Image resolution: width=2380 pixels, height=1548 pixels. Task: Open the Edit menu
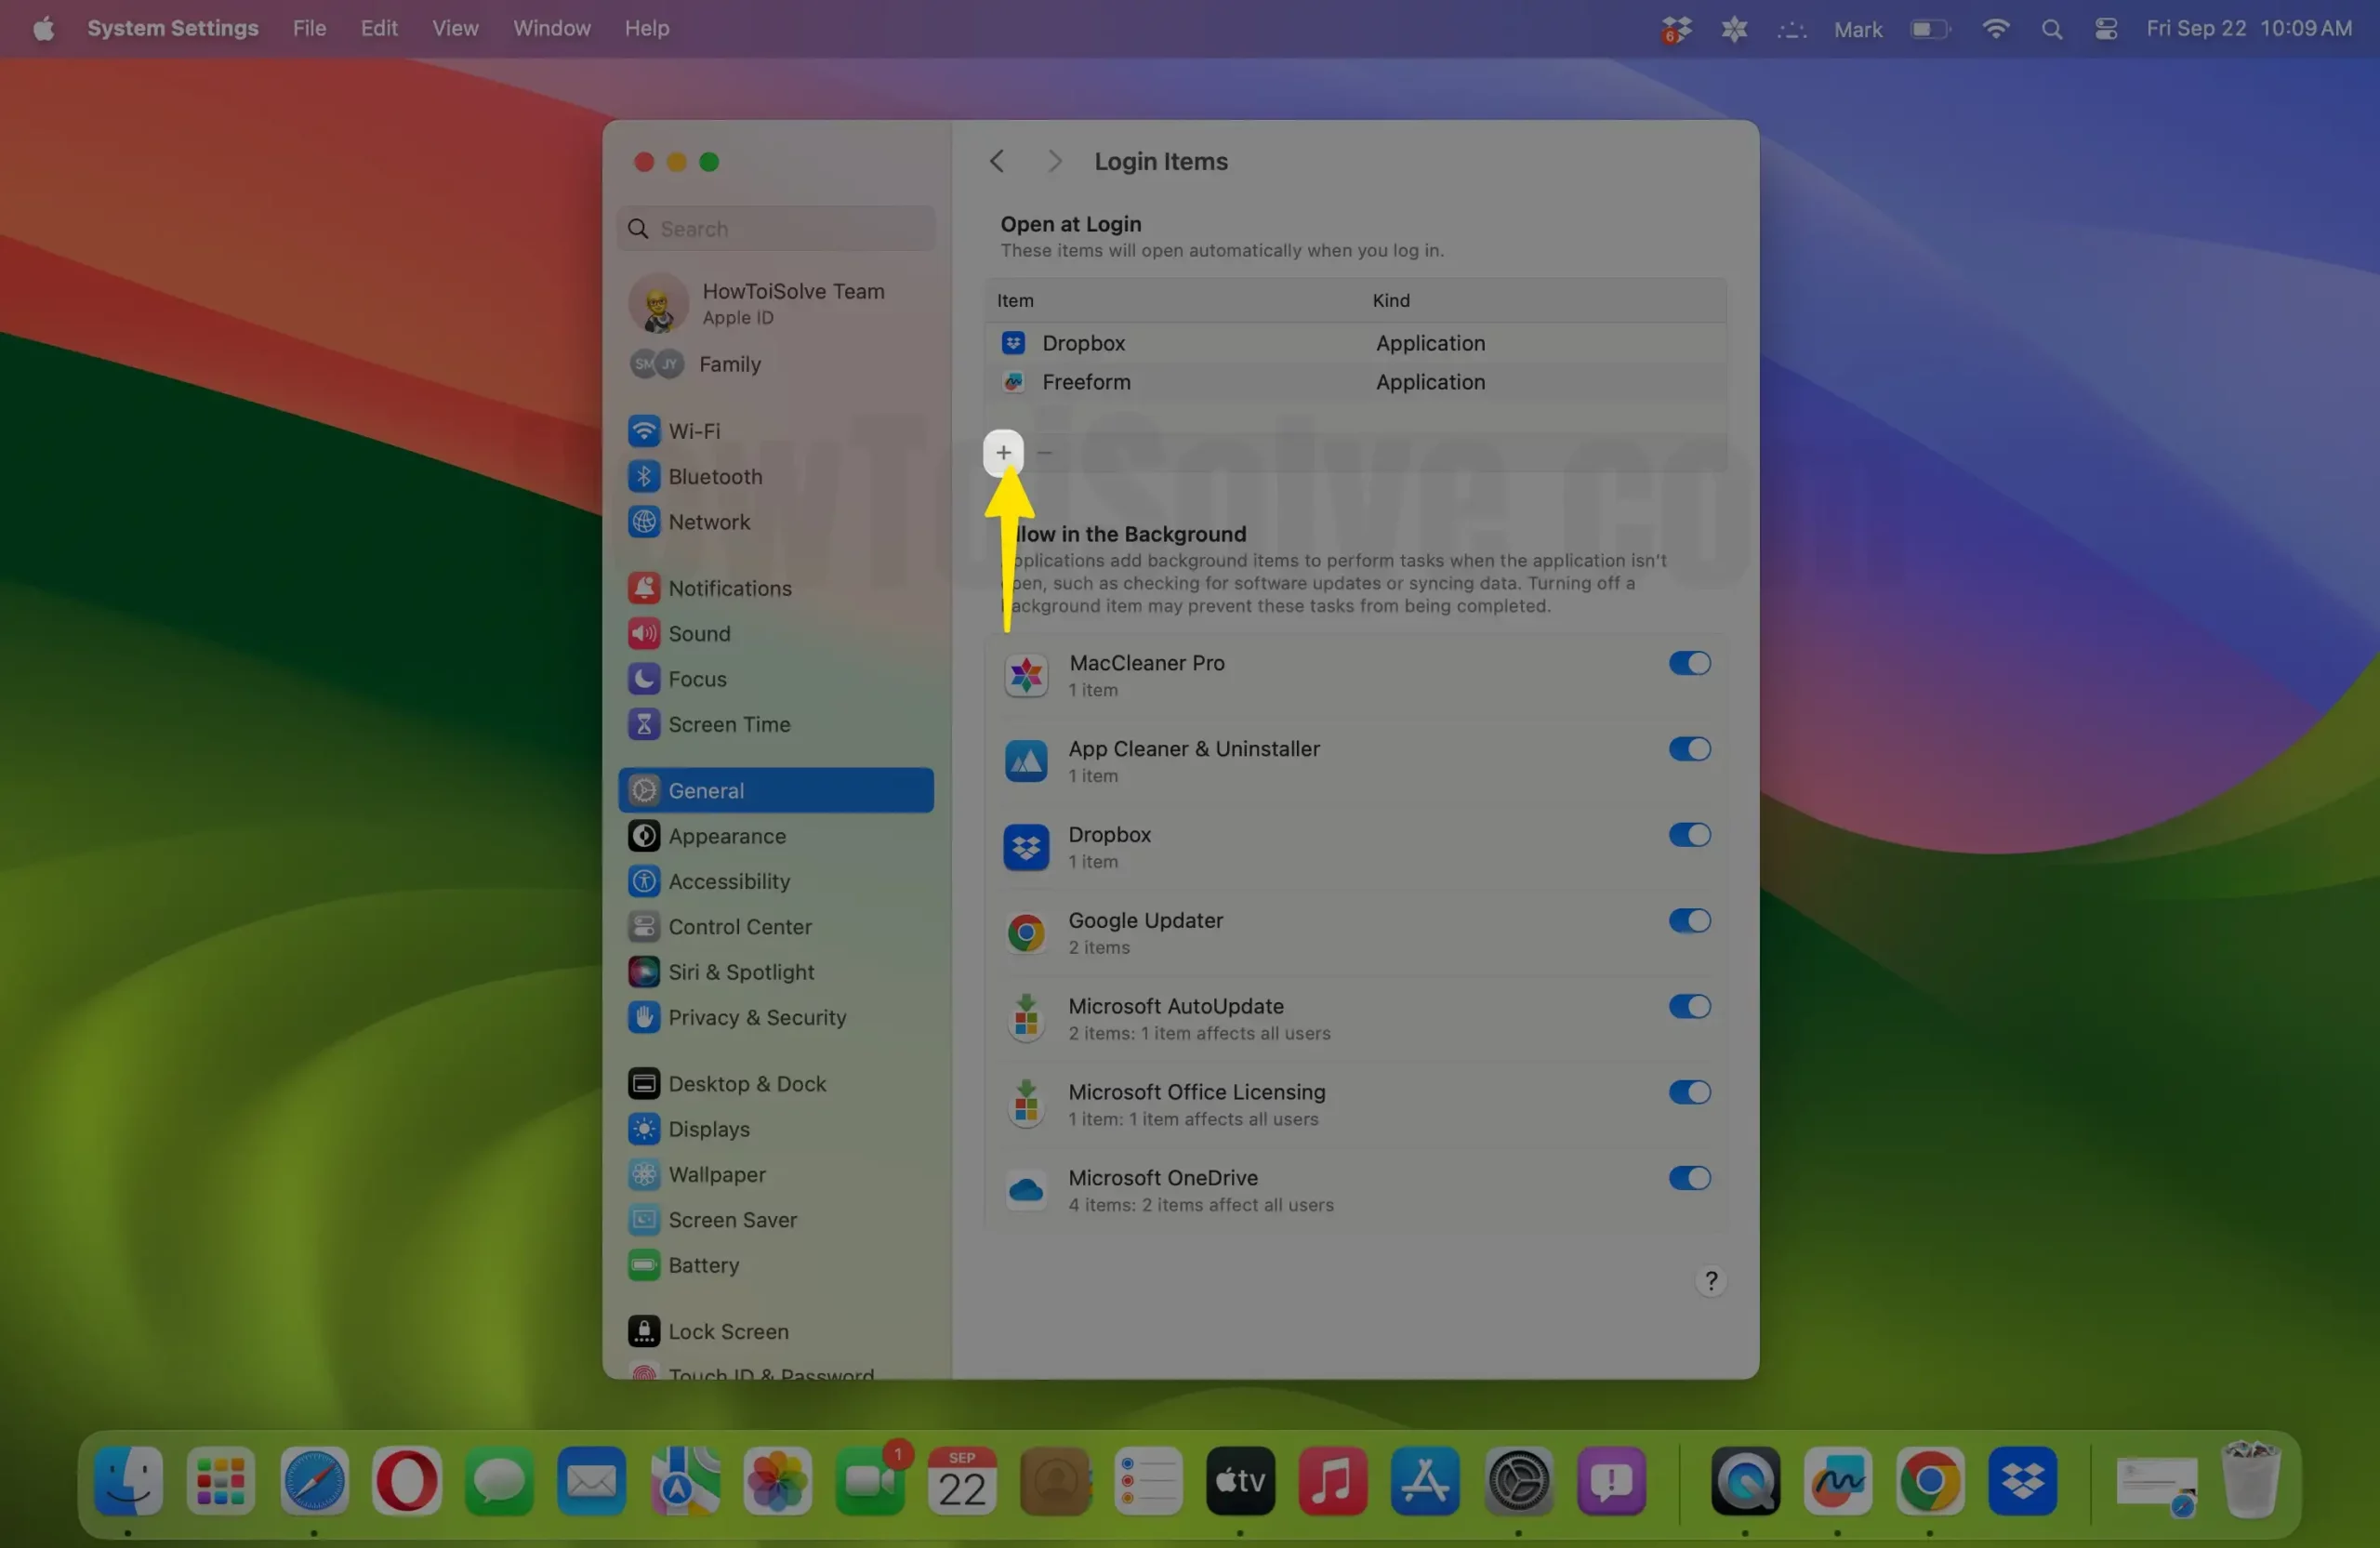(x=379, y=29)
